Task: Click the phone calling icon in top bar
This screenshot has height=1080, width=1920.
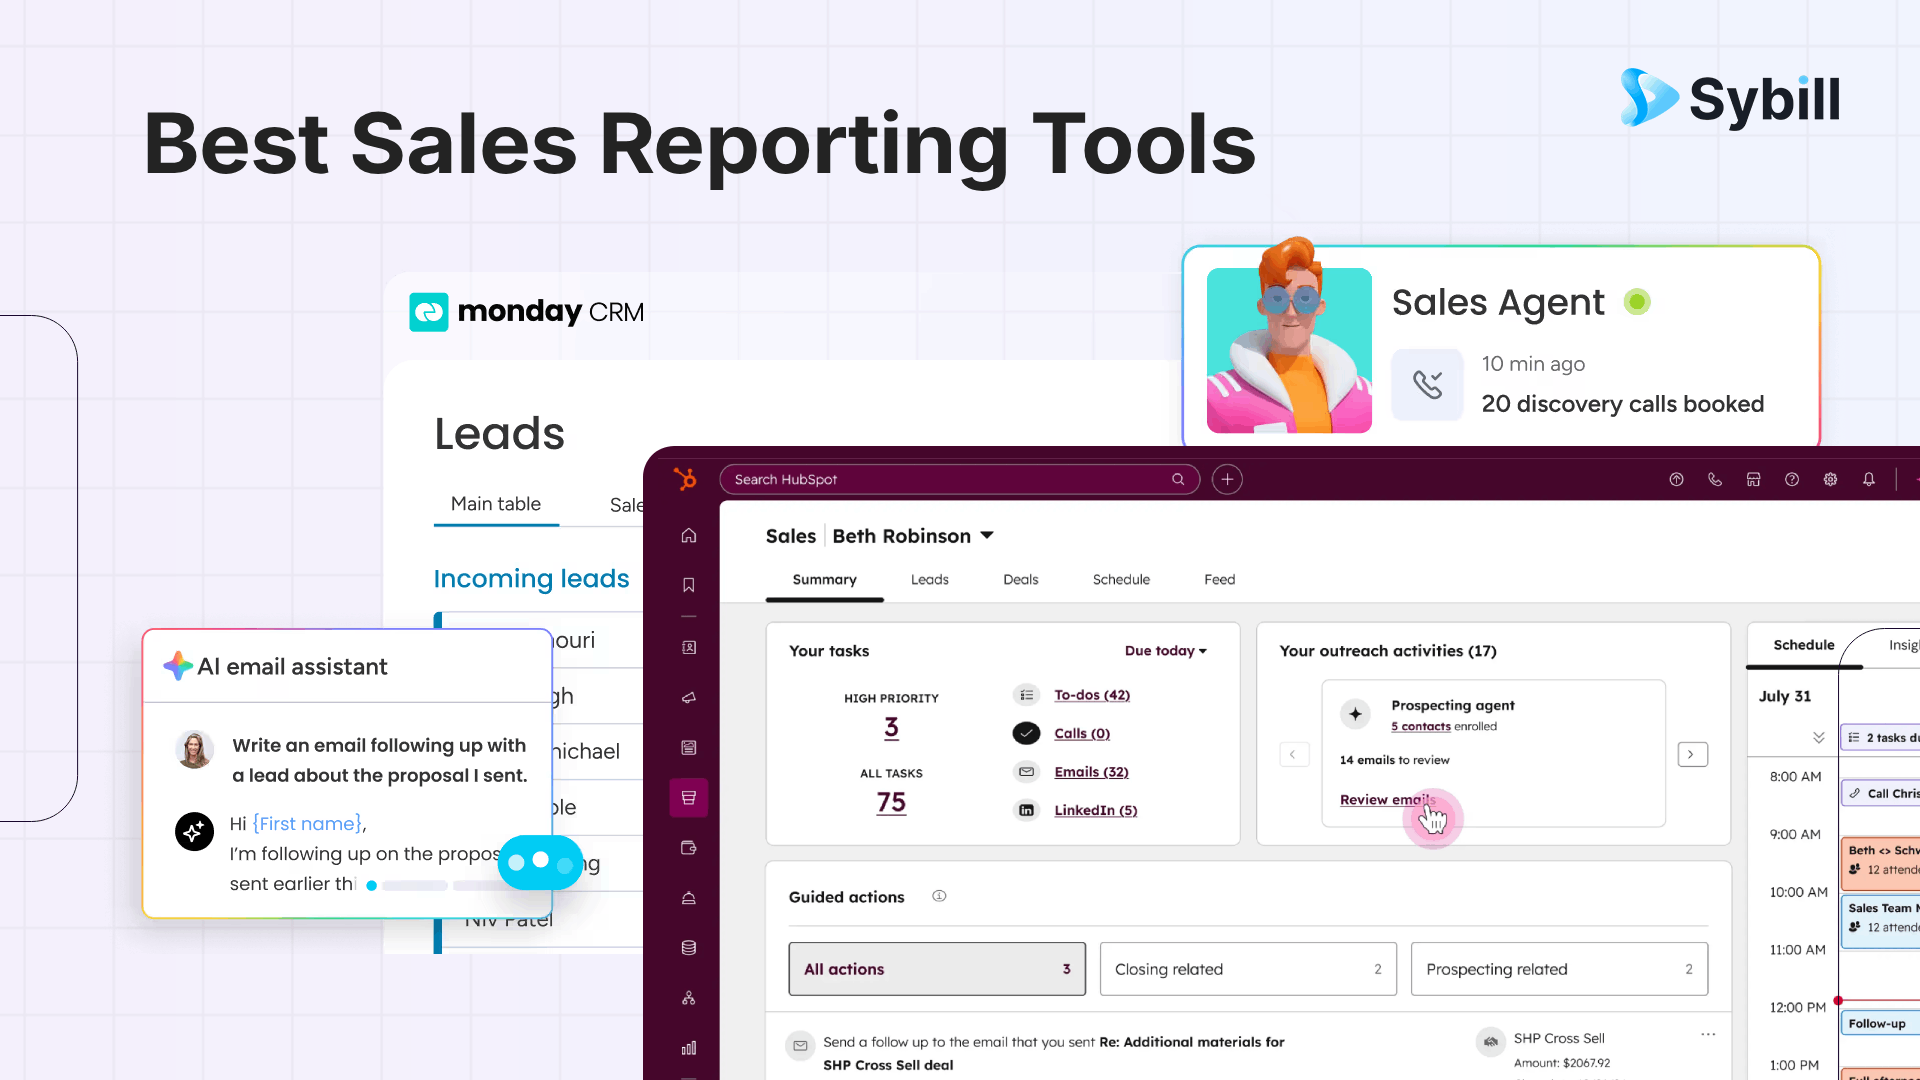Action: point(1715,479)
